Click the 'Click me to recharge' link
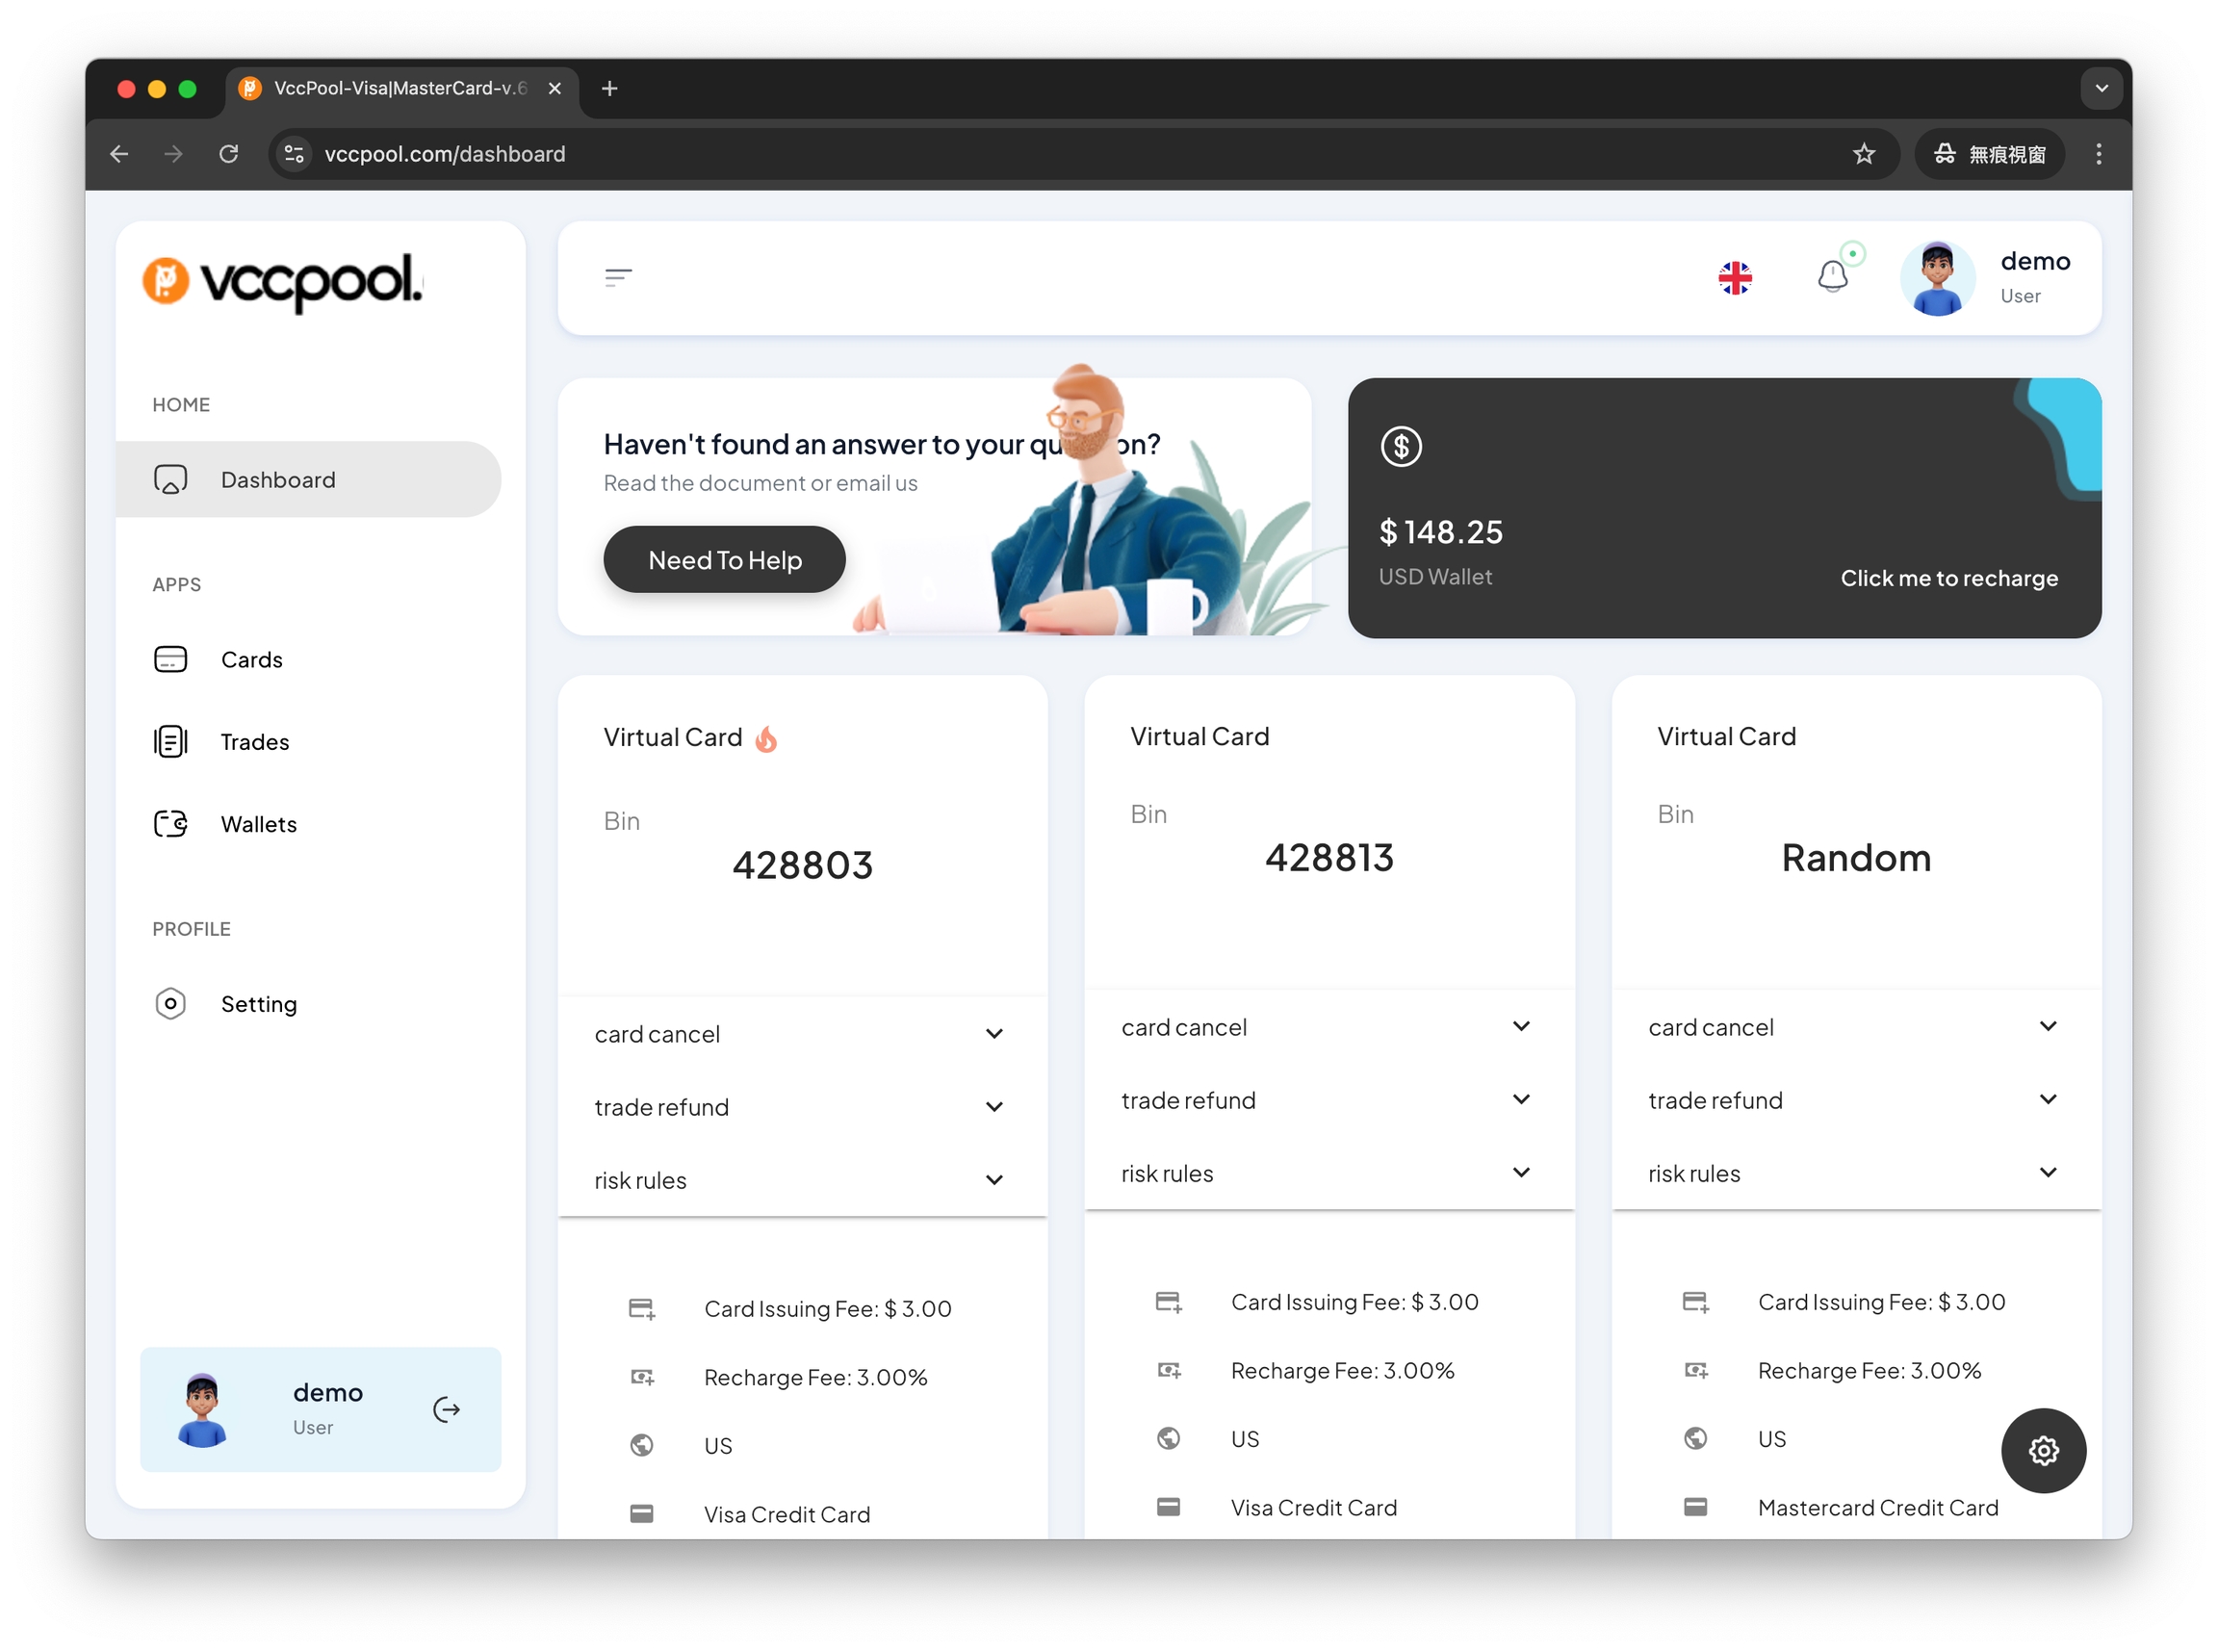This screenshot has width=2218, height=1652. coord(1948,578)
